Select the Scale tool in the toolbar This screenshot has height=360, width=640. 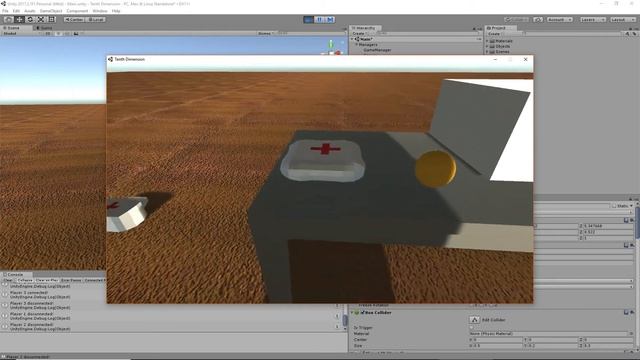41,19
